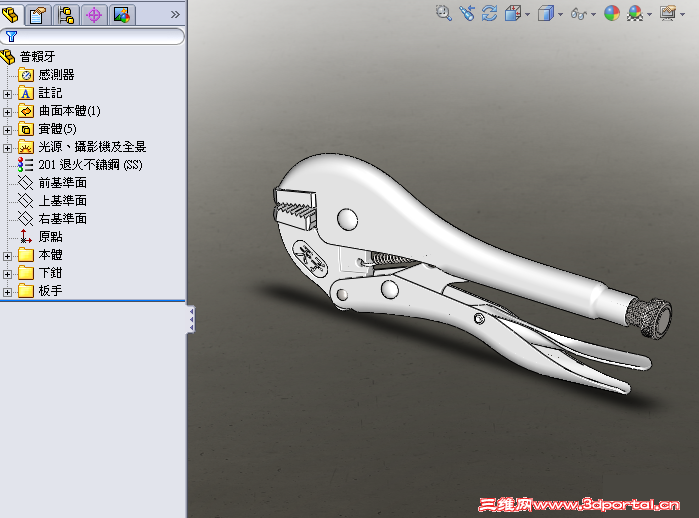Click the 感測器 sensors folder icon

point(26,75)
